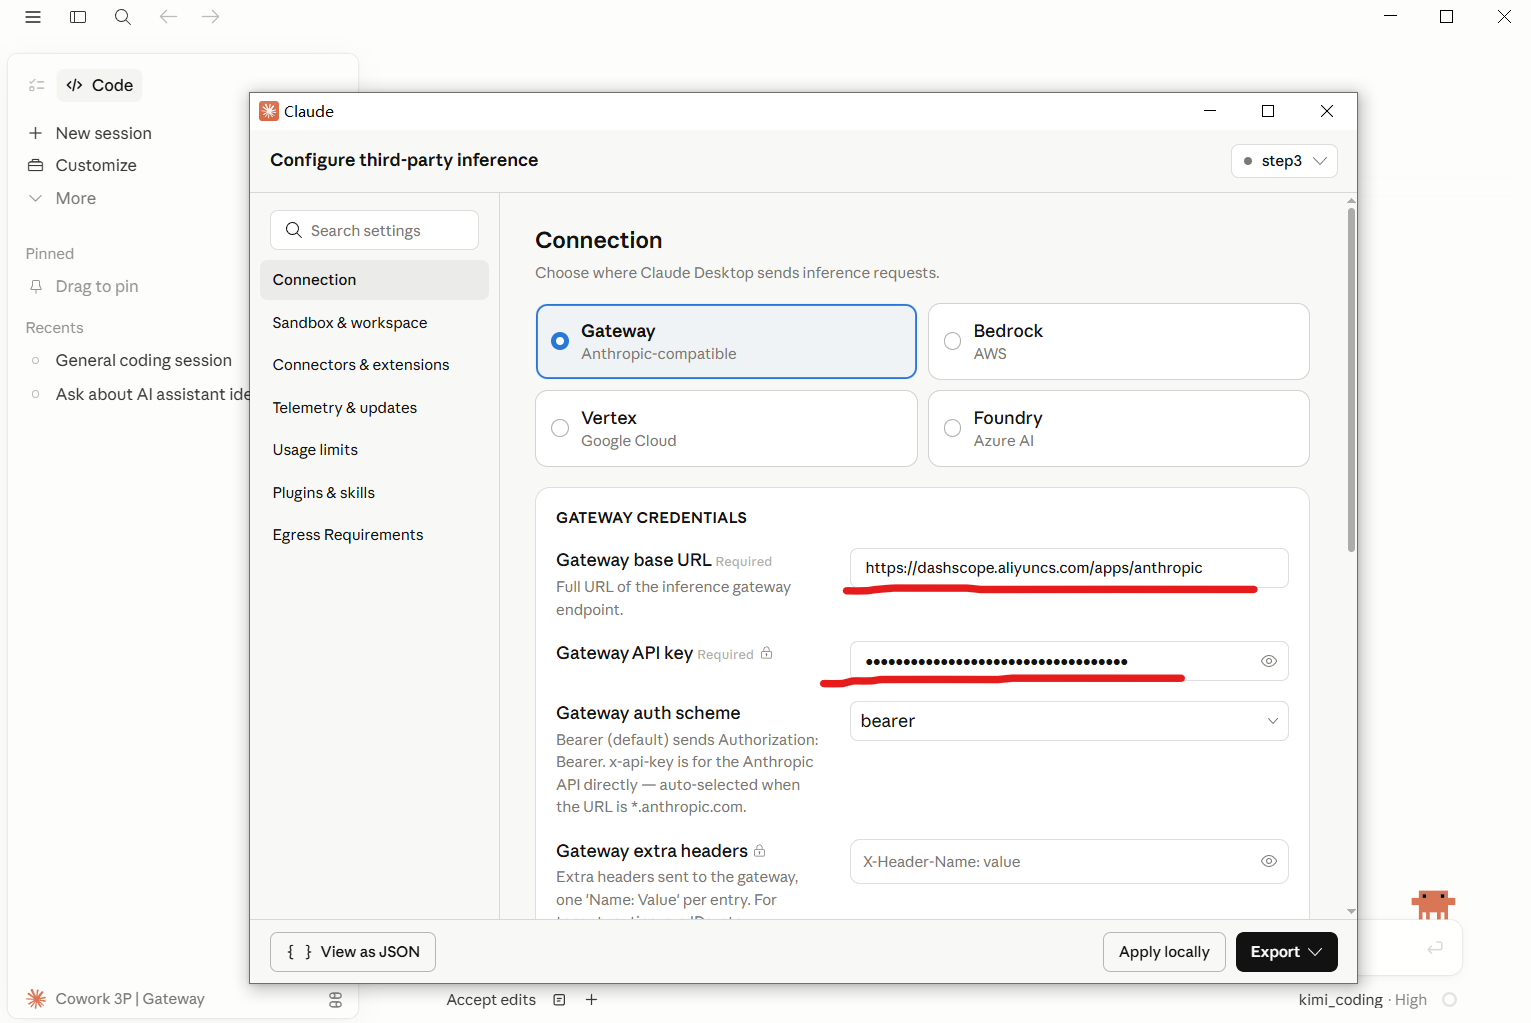This screenshot has height=1023, width=1531.
Task: Click Apply locally
Action: point(1164,952)
